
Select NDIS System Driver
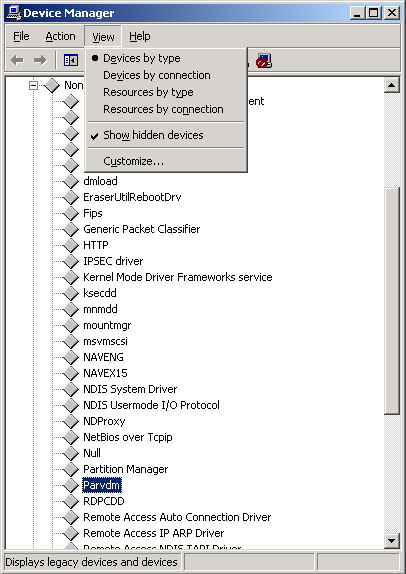[130, 389]
